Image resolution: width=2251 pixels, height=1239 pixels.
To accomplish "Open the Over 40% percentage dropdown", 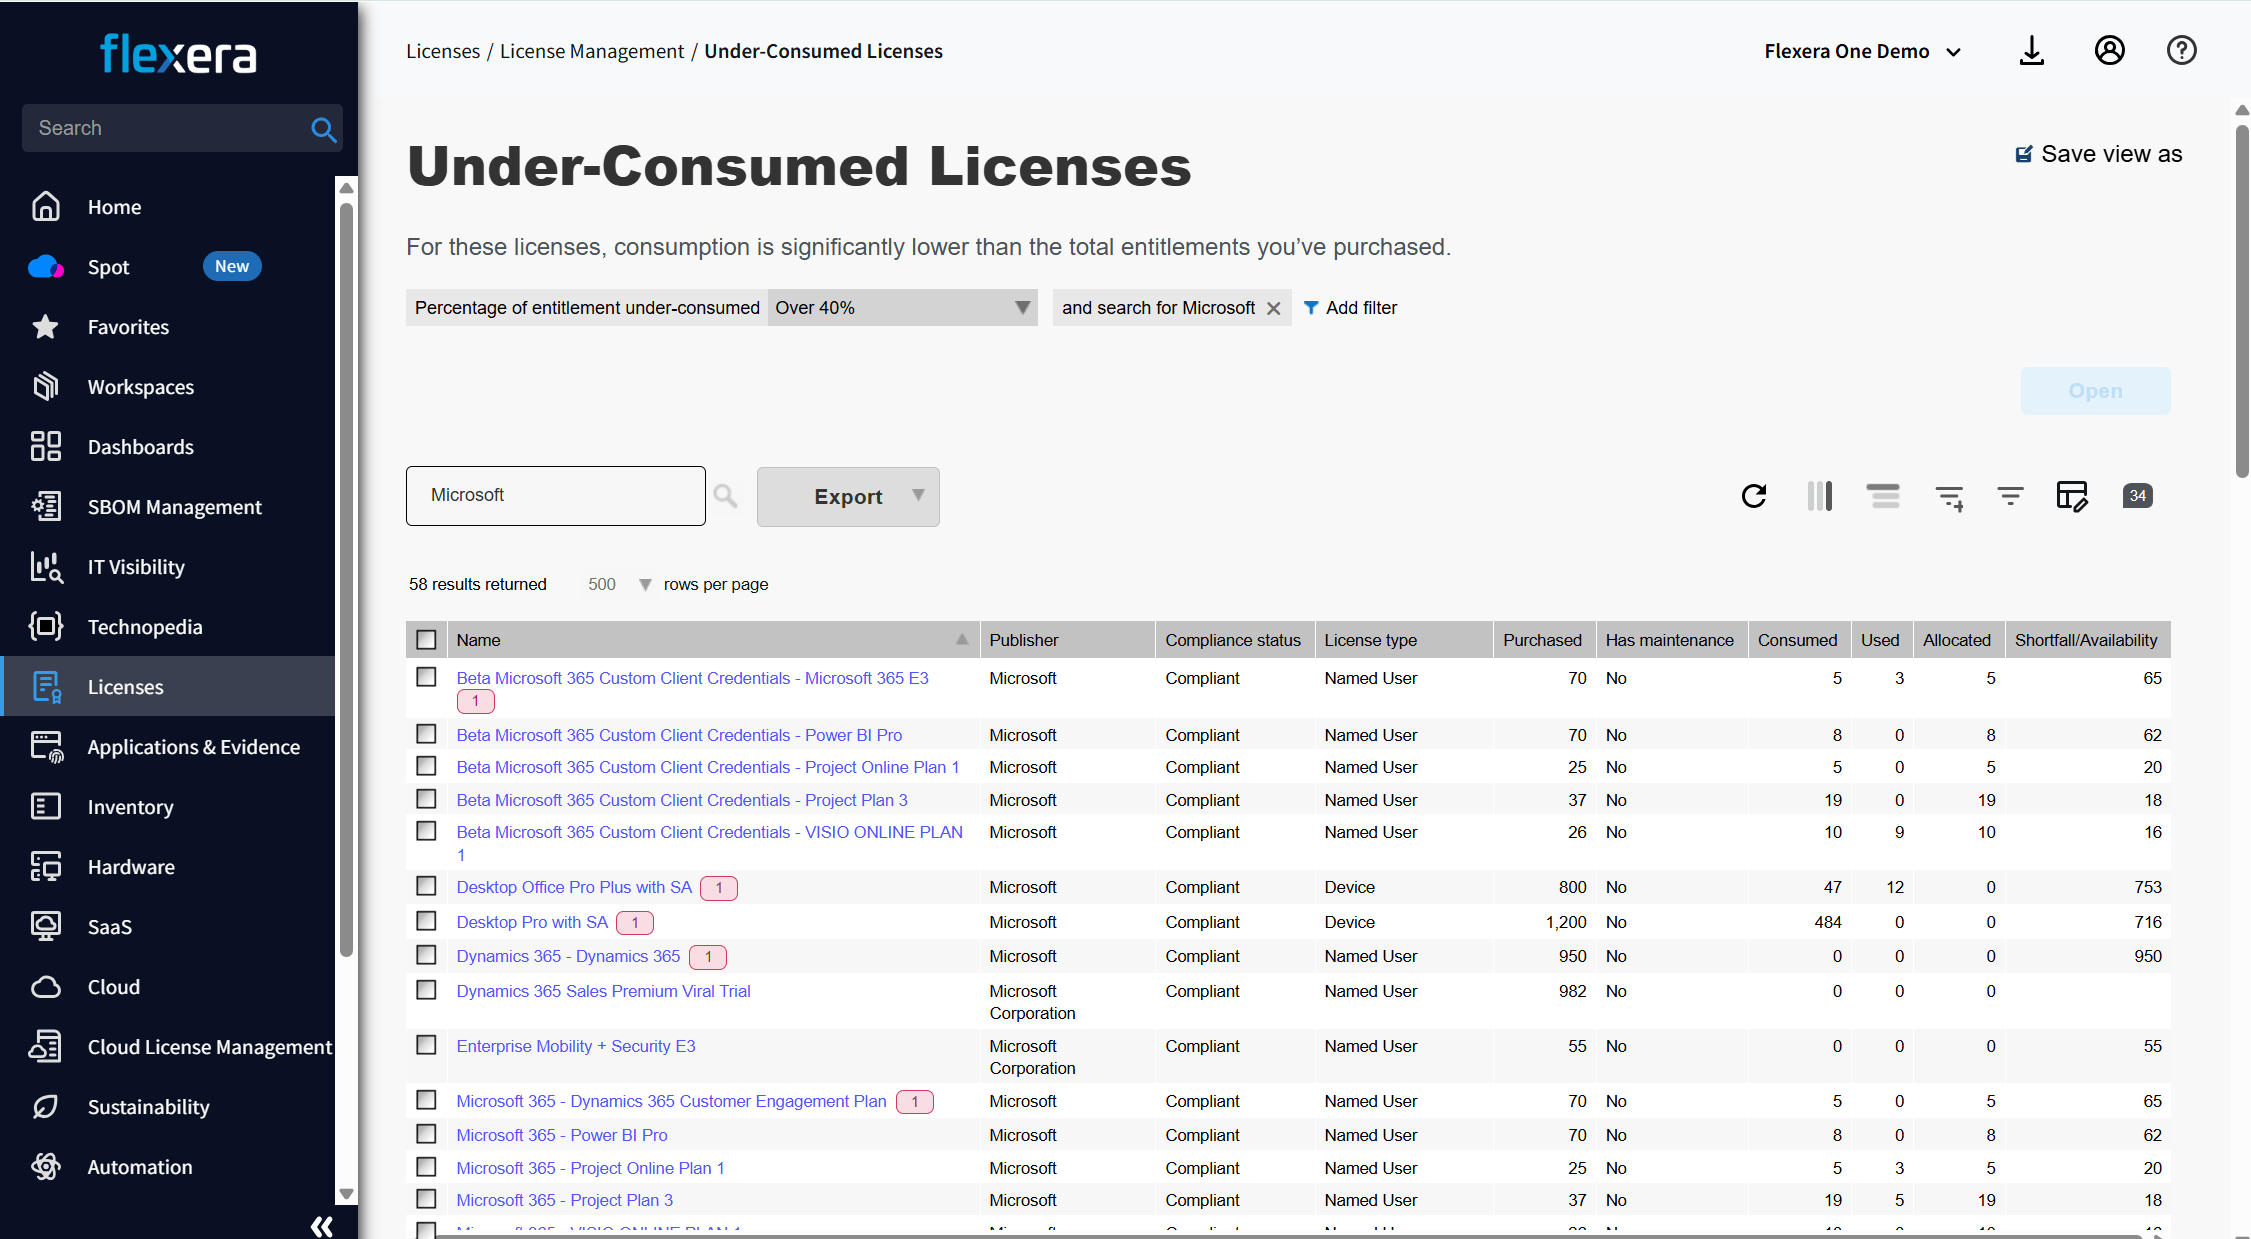I will 903,308.
